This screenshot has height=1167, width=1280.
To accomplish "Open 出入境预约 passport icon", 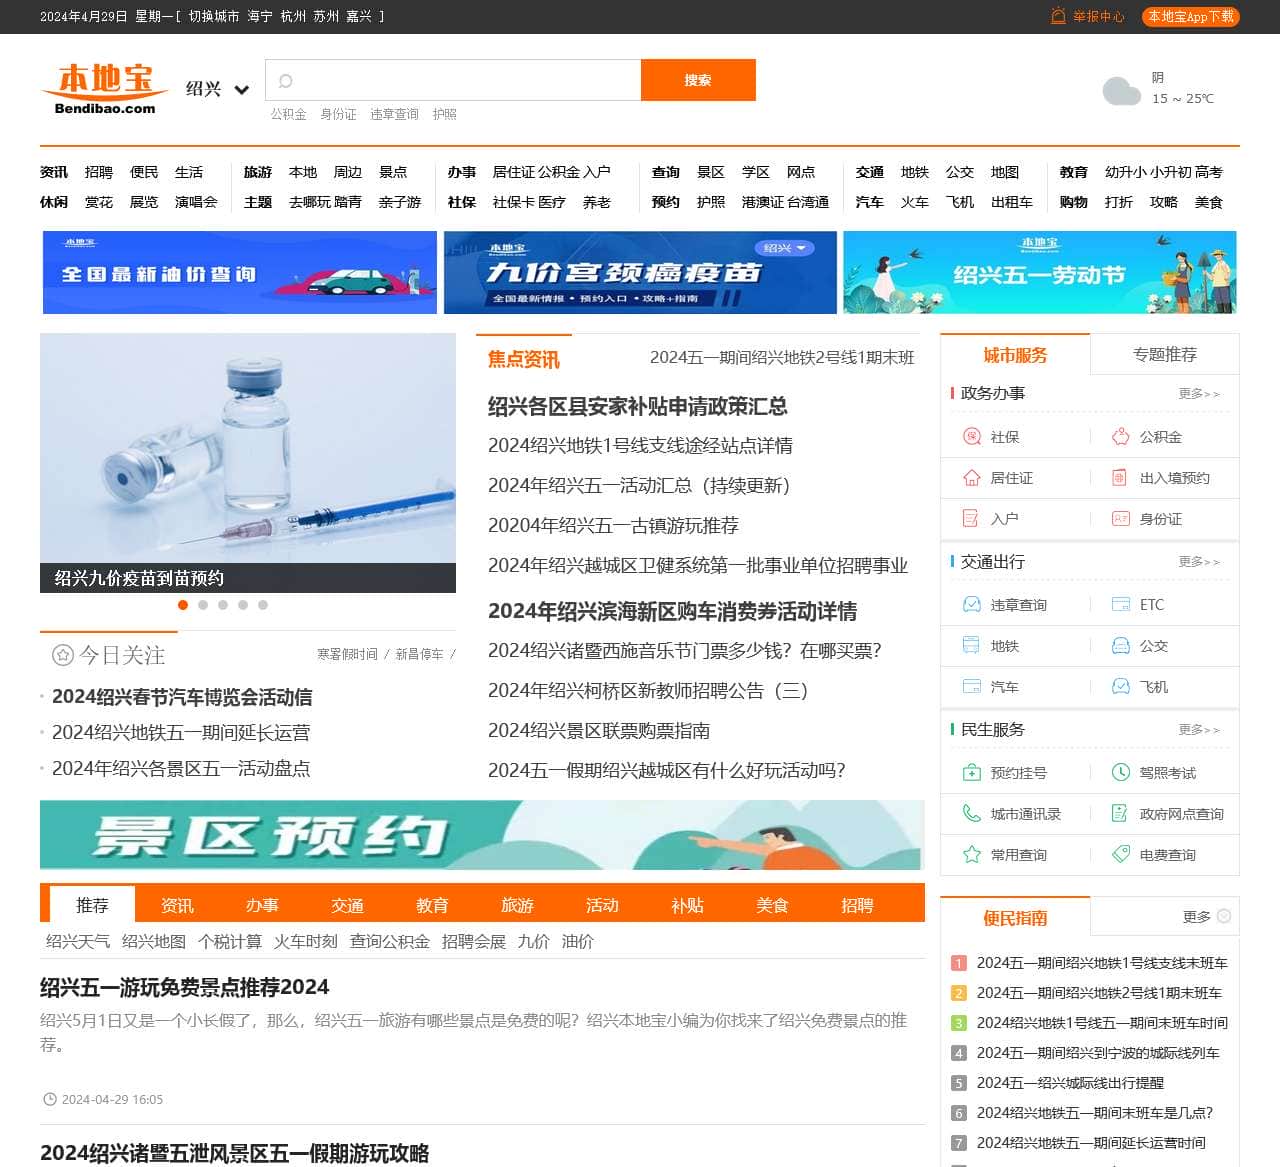I will (1119, 478).
